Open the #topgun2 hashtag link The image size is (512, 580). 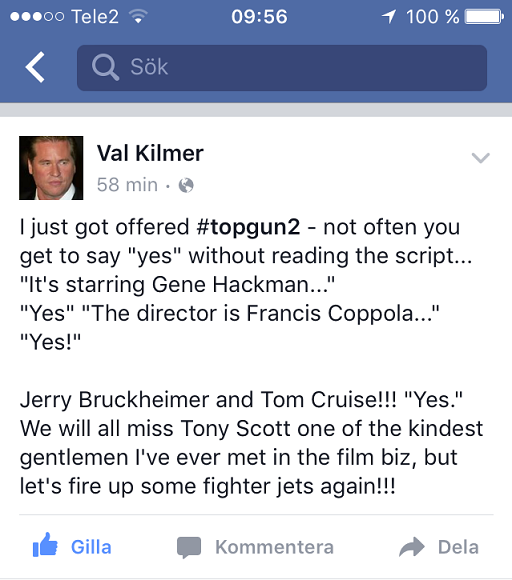[x=248, y=227]
